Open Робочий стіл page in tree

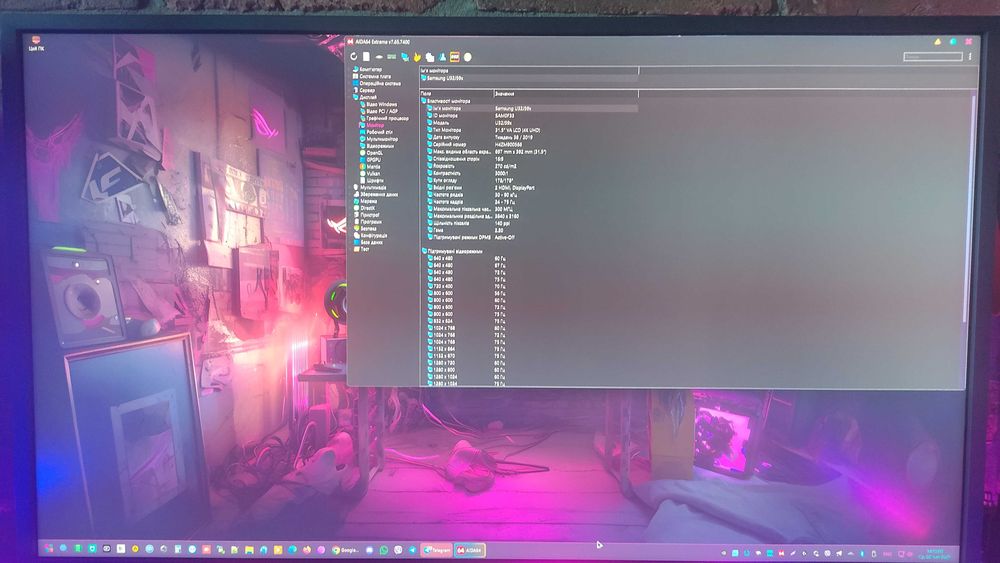point(376,132)
